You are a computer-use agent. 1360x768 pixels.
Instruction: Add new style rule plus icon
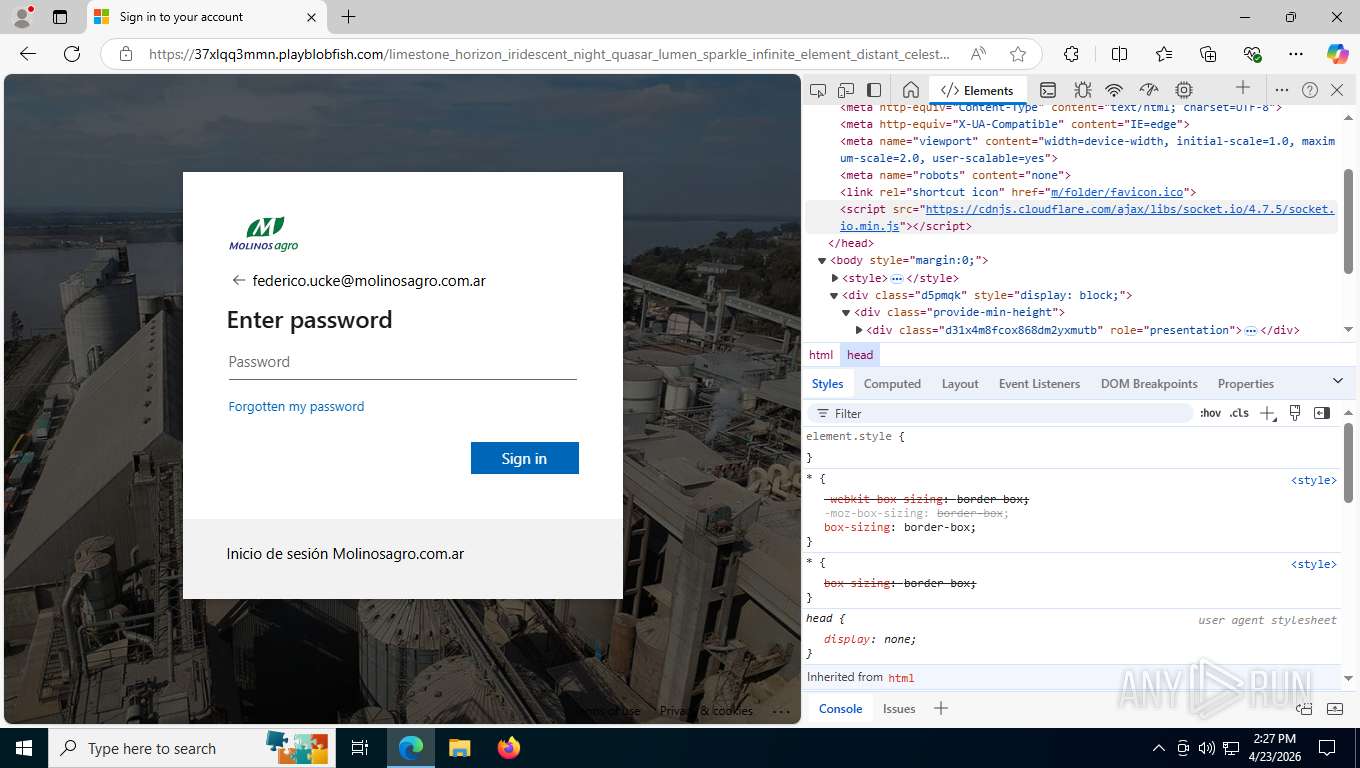pos(1267,413)
